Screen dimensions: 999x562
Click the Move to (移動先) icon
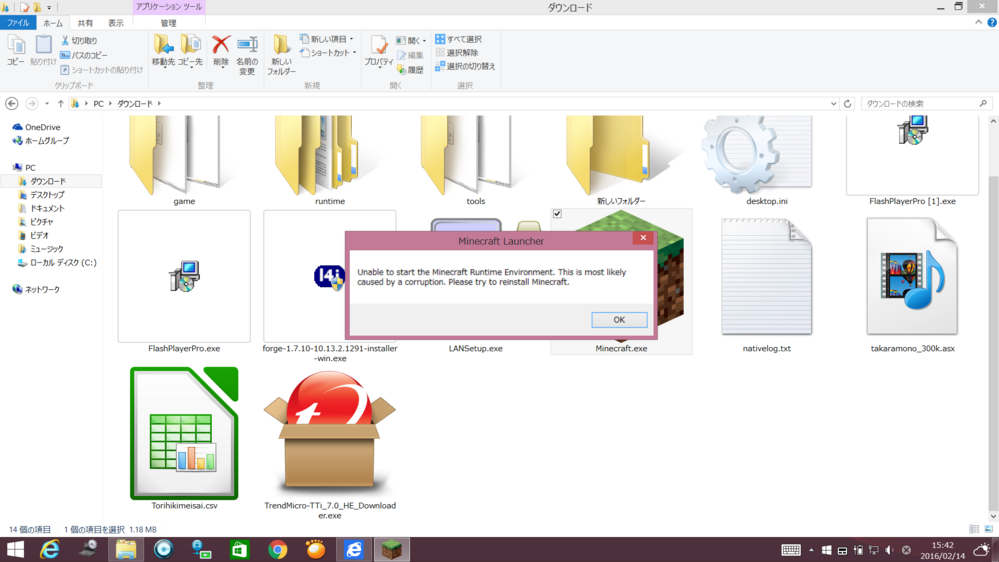pos(163,50)
